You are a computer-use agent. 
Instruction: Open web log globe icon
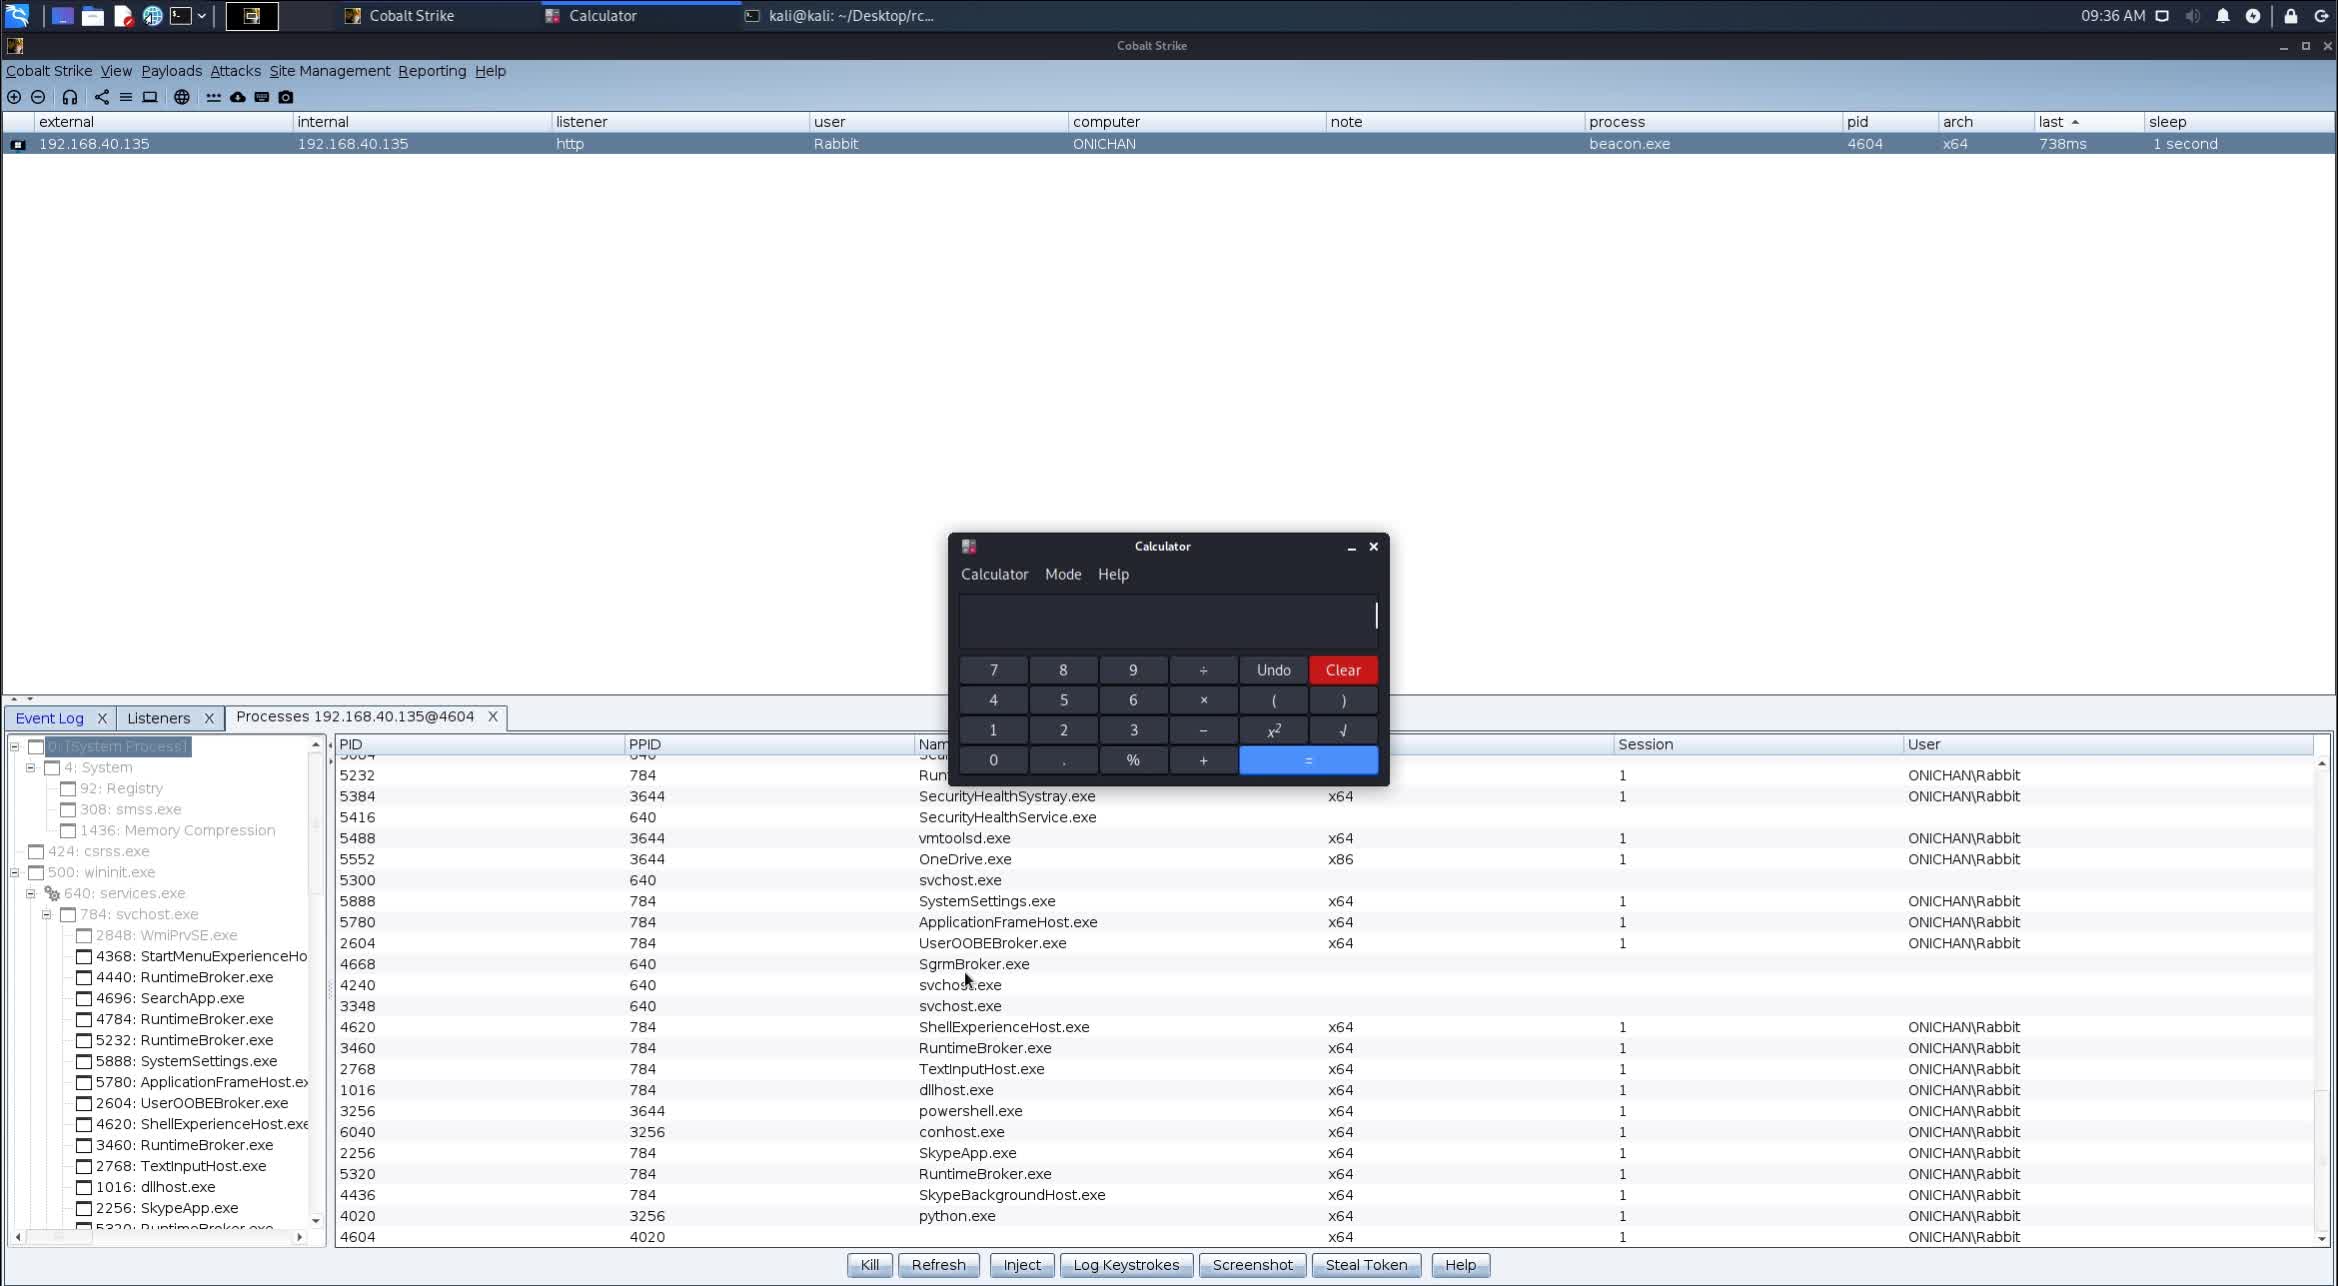tap(181, 97)
